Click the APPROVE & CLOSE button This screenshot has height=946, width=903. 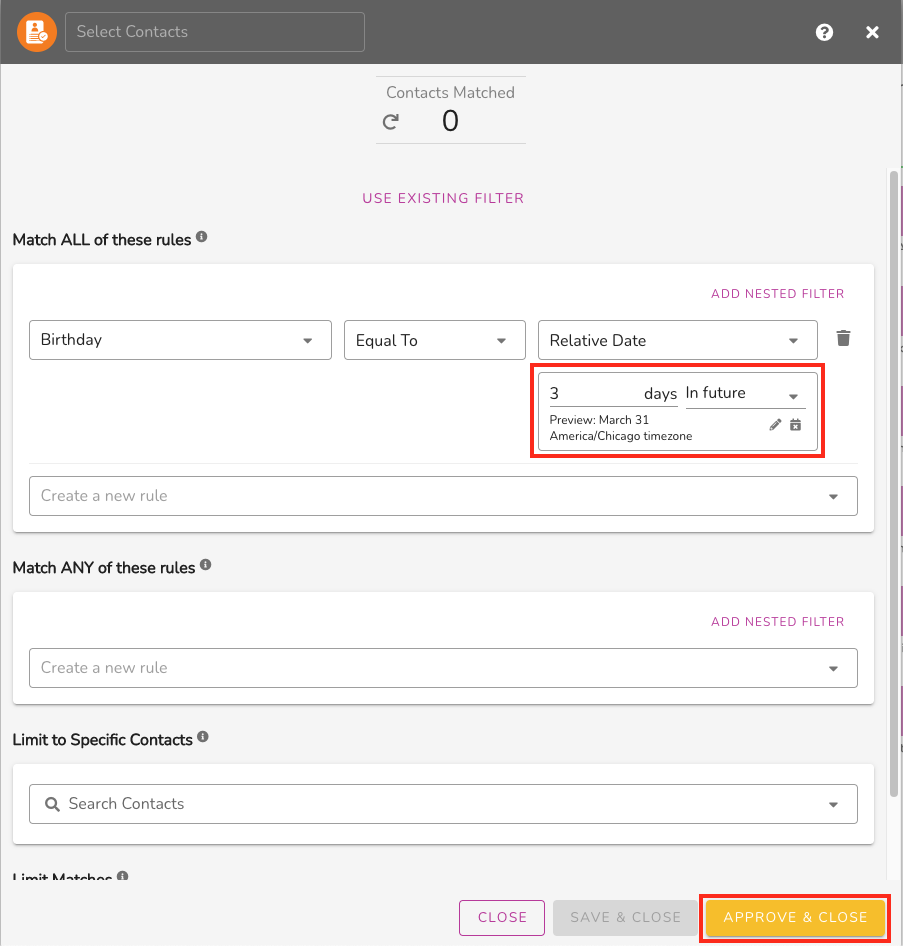click(795, 917)
